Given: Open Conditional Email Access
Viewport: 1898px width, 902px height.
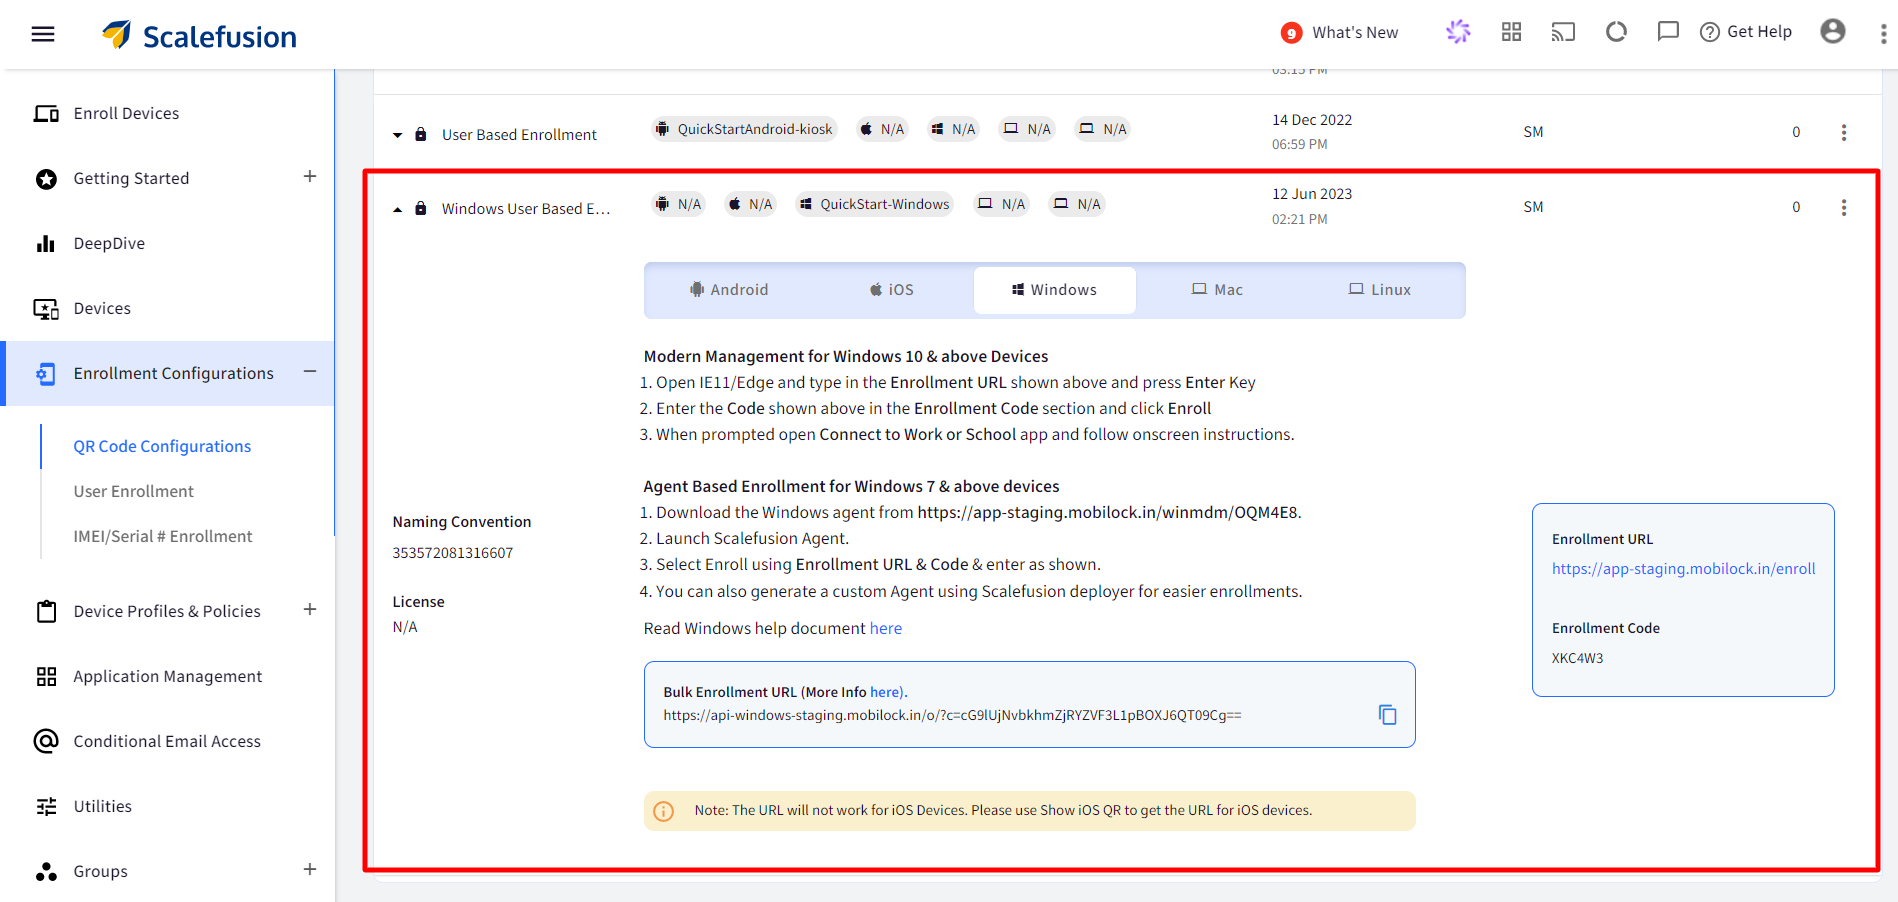Looking at the screenshot, I should click(167, 741).
